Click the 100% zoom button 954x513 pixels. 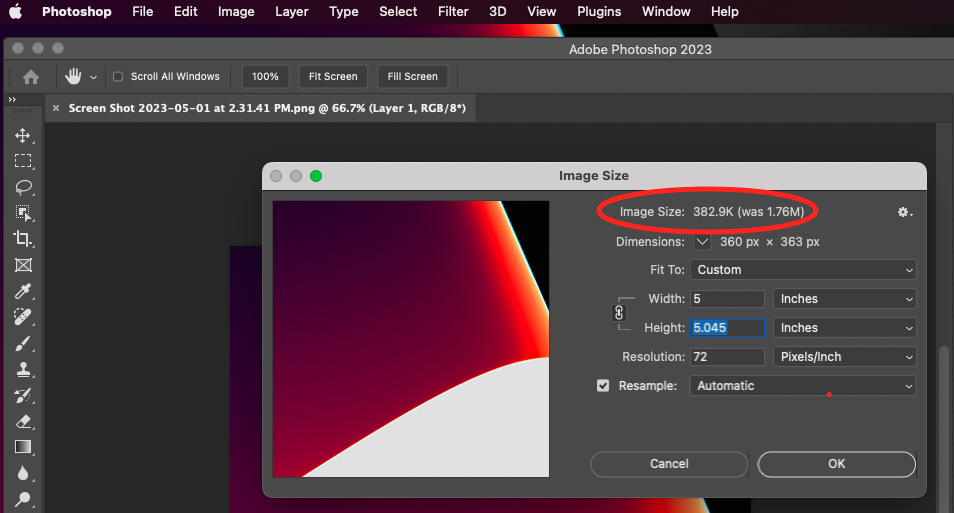click(265, 77)
